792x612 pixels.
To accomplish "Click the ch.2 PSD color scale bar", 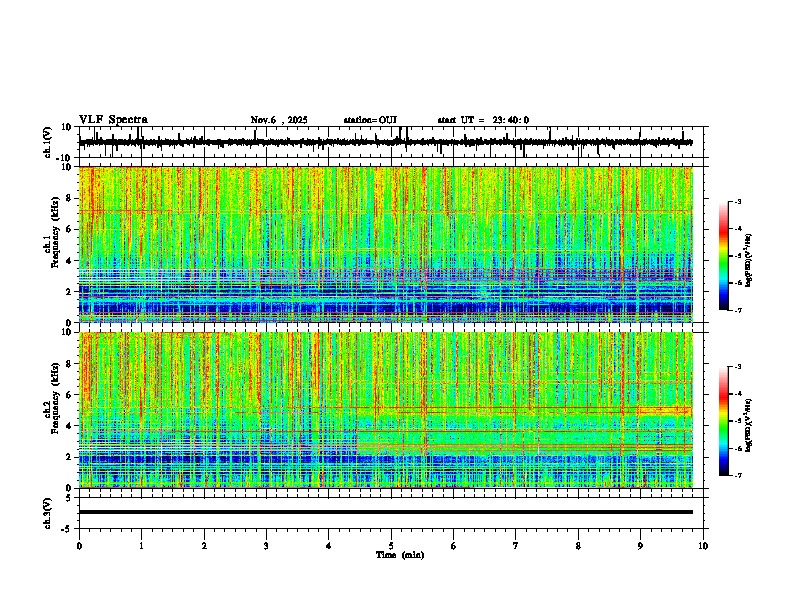I will pos(724,421).
